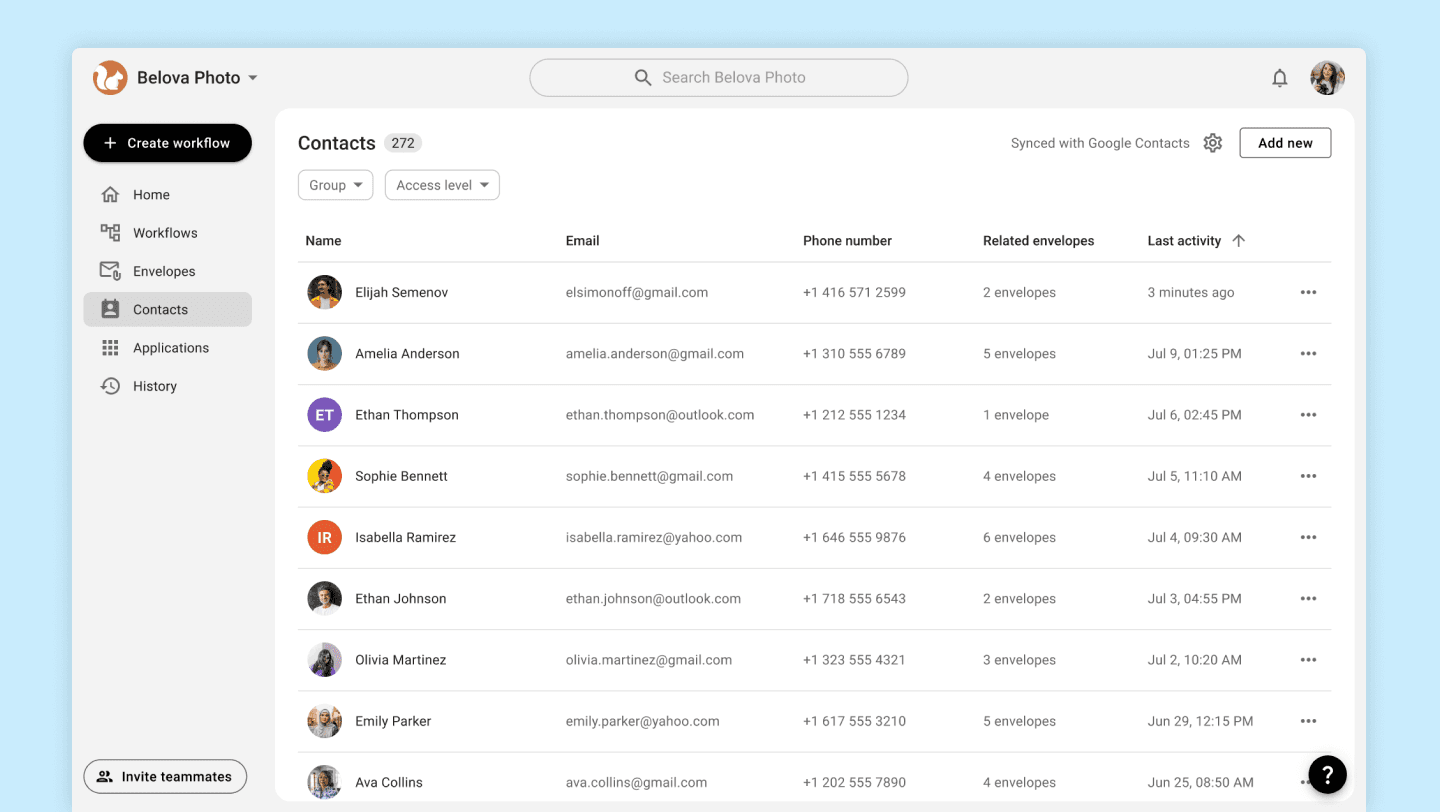Go to Home in the sidebar
The height and width of the screenshot is (812, 1440).
[167, 195]
